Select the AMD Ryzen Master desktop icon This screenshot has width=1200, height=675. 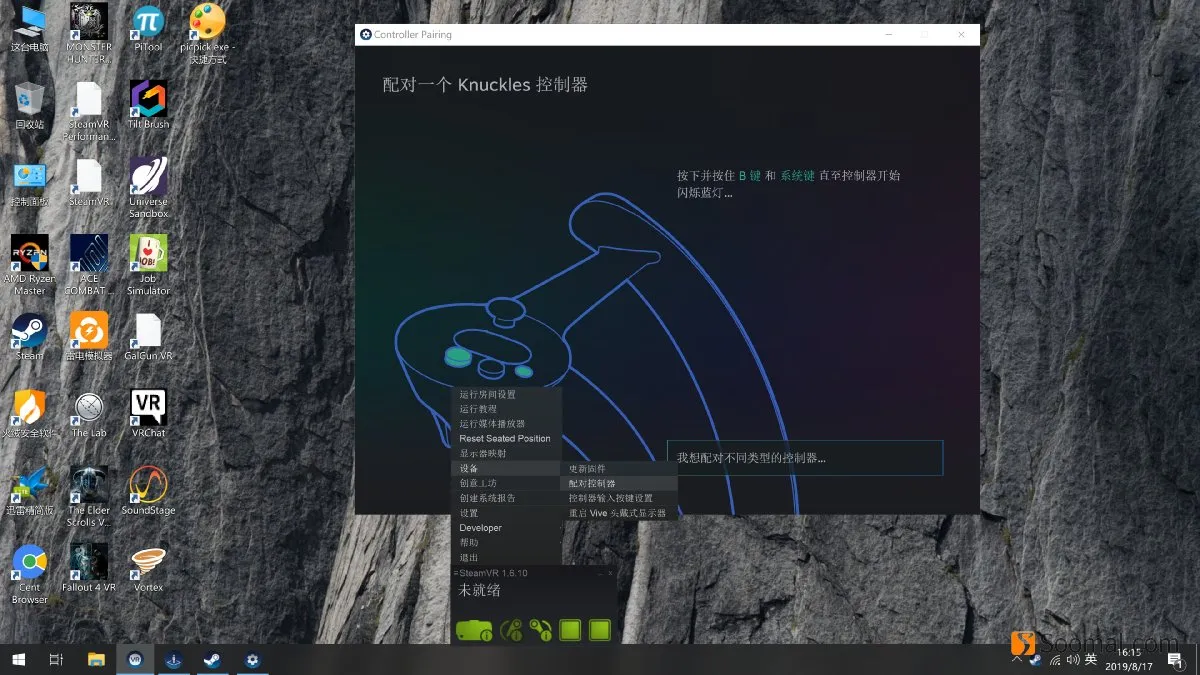pos(29,265)
